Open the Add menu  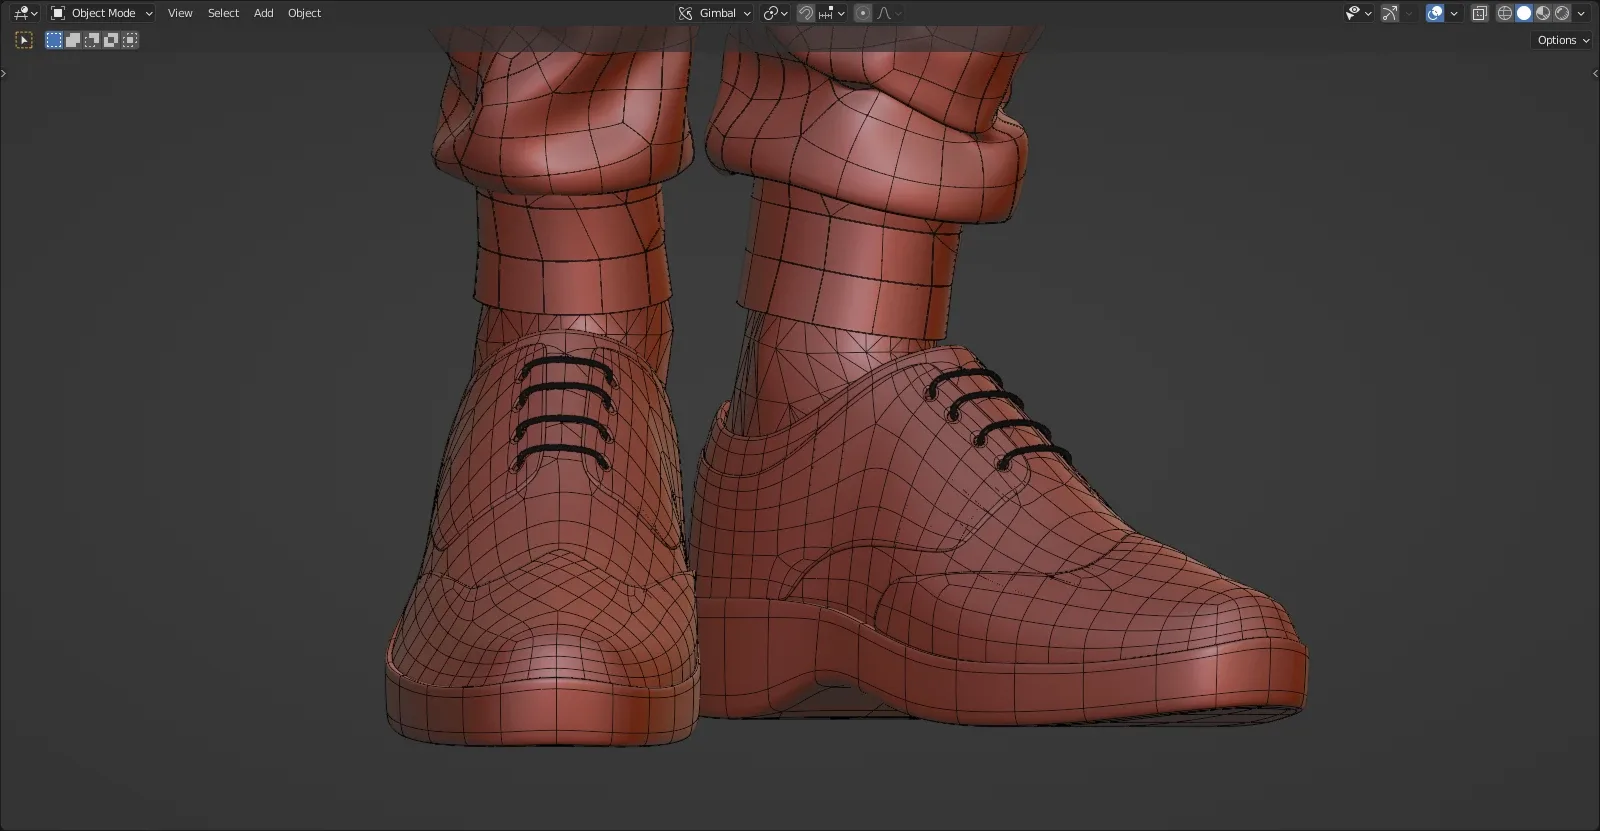coord(263,13)
